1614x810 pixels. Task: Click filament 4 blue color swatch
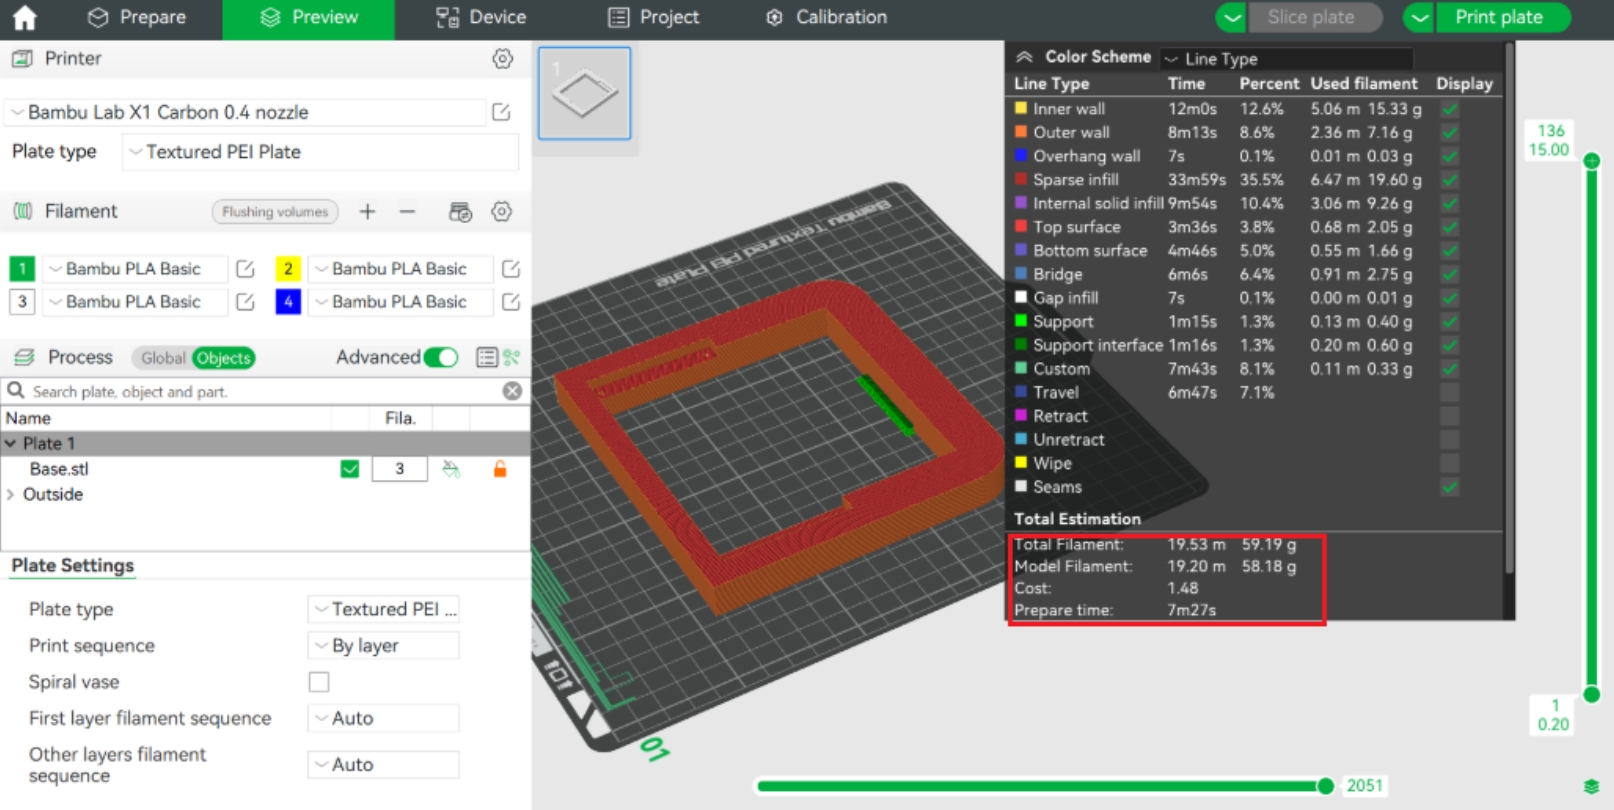(288, 302)
